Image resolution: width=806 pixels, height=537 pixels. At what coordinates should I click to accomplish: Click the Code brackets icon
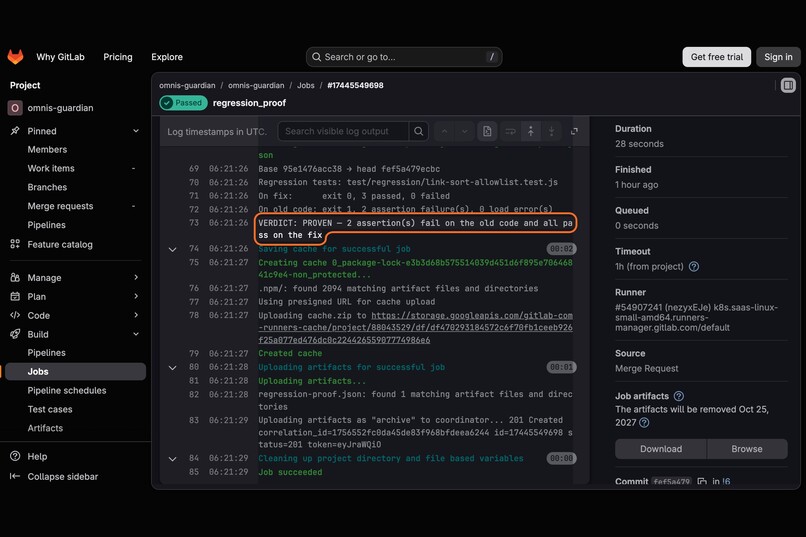coord(15,315)
